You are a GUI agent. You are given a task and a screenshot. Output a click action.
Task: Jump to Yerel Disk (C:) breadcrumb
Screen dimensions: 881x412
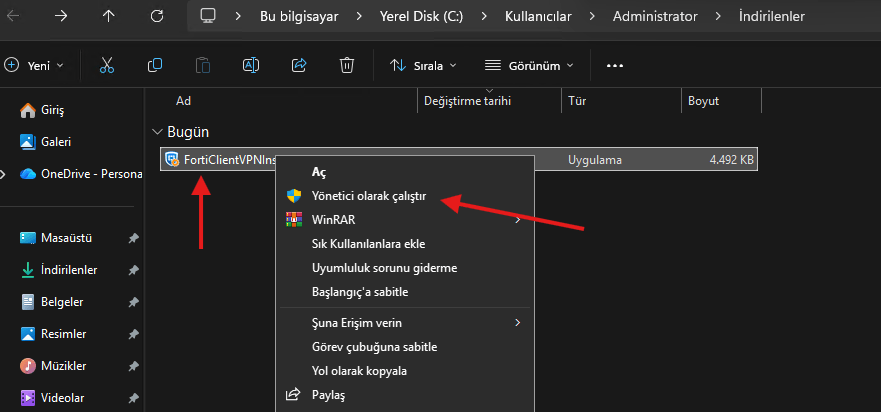pyautogui.click(x=421, y=17)
